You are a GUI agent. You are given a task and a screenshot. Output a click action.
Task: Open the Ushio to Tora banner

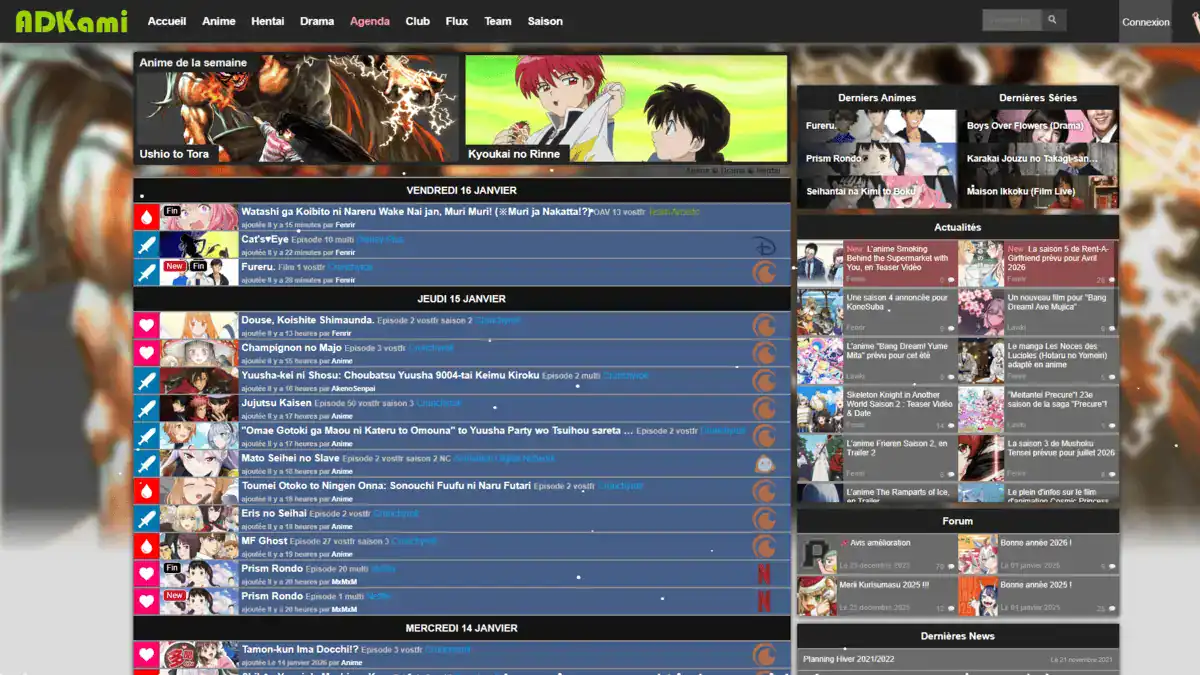296,108
